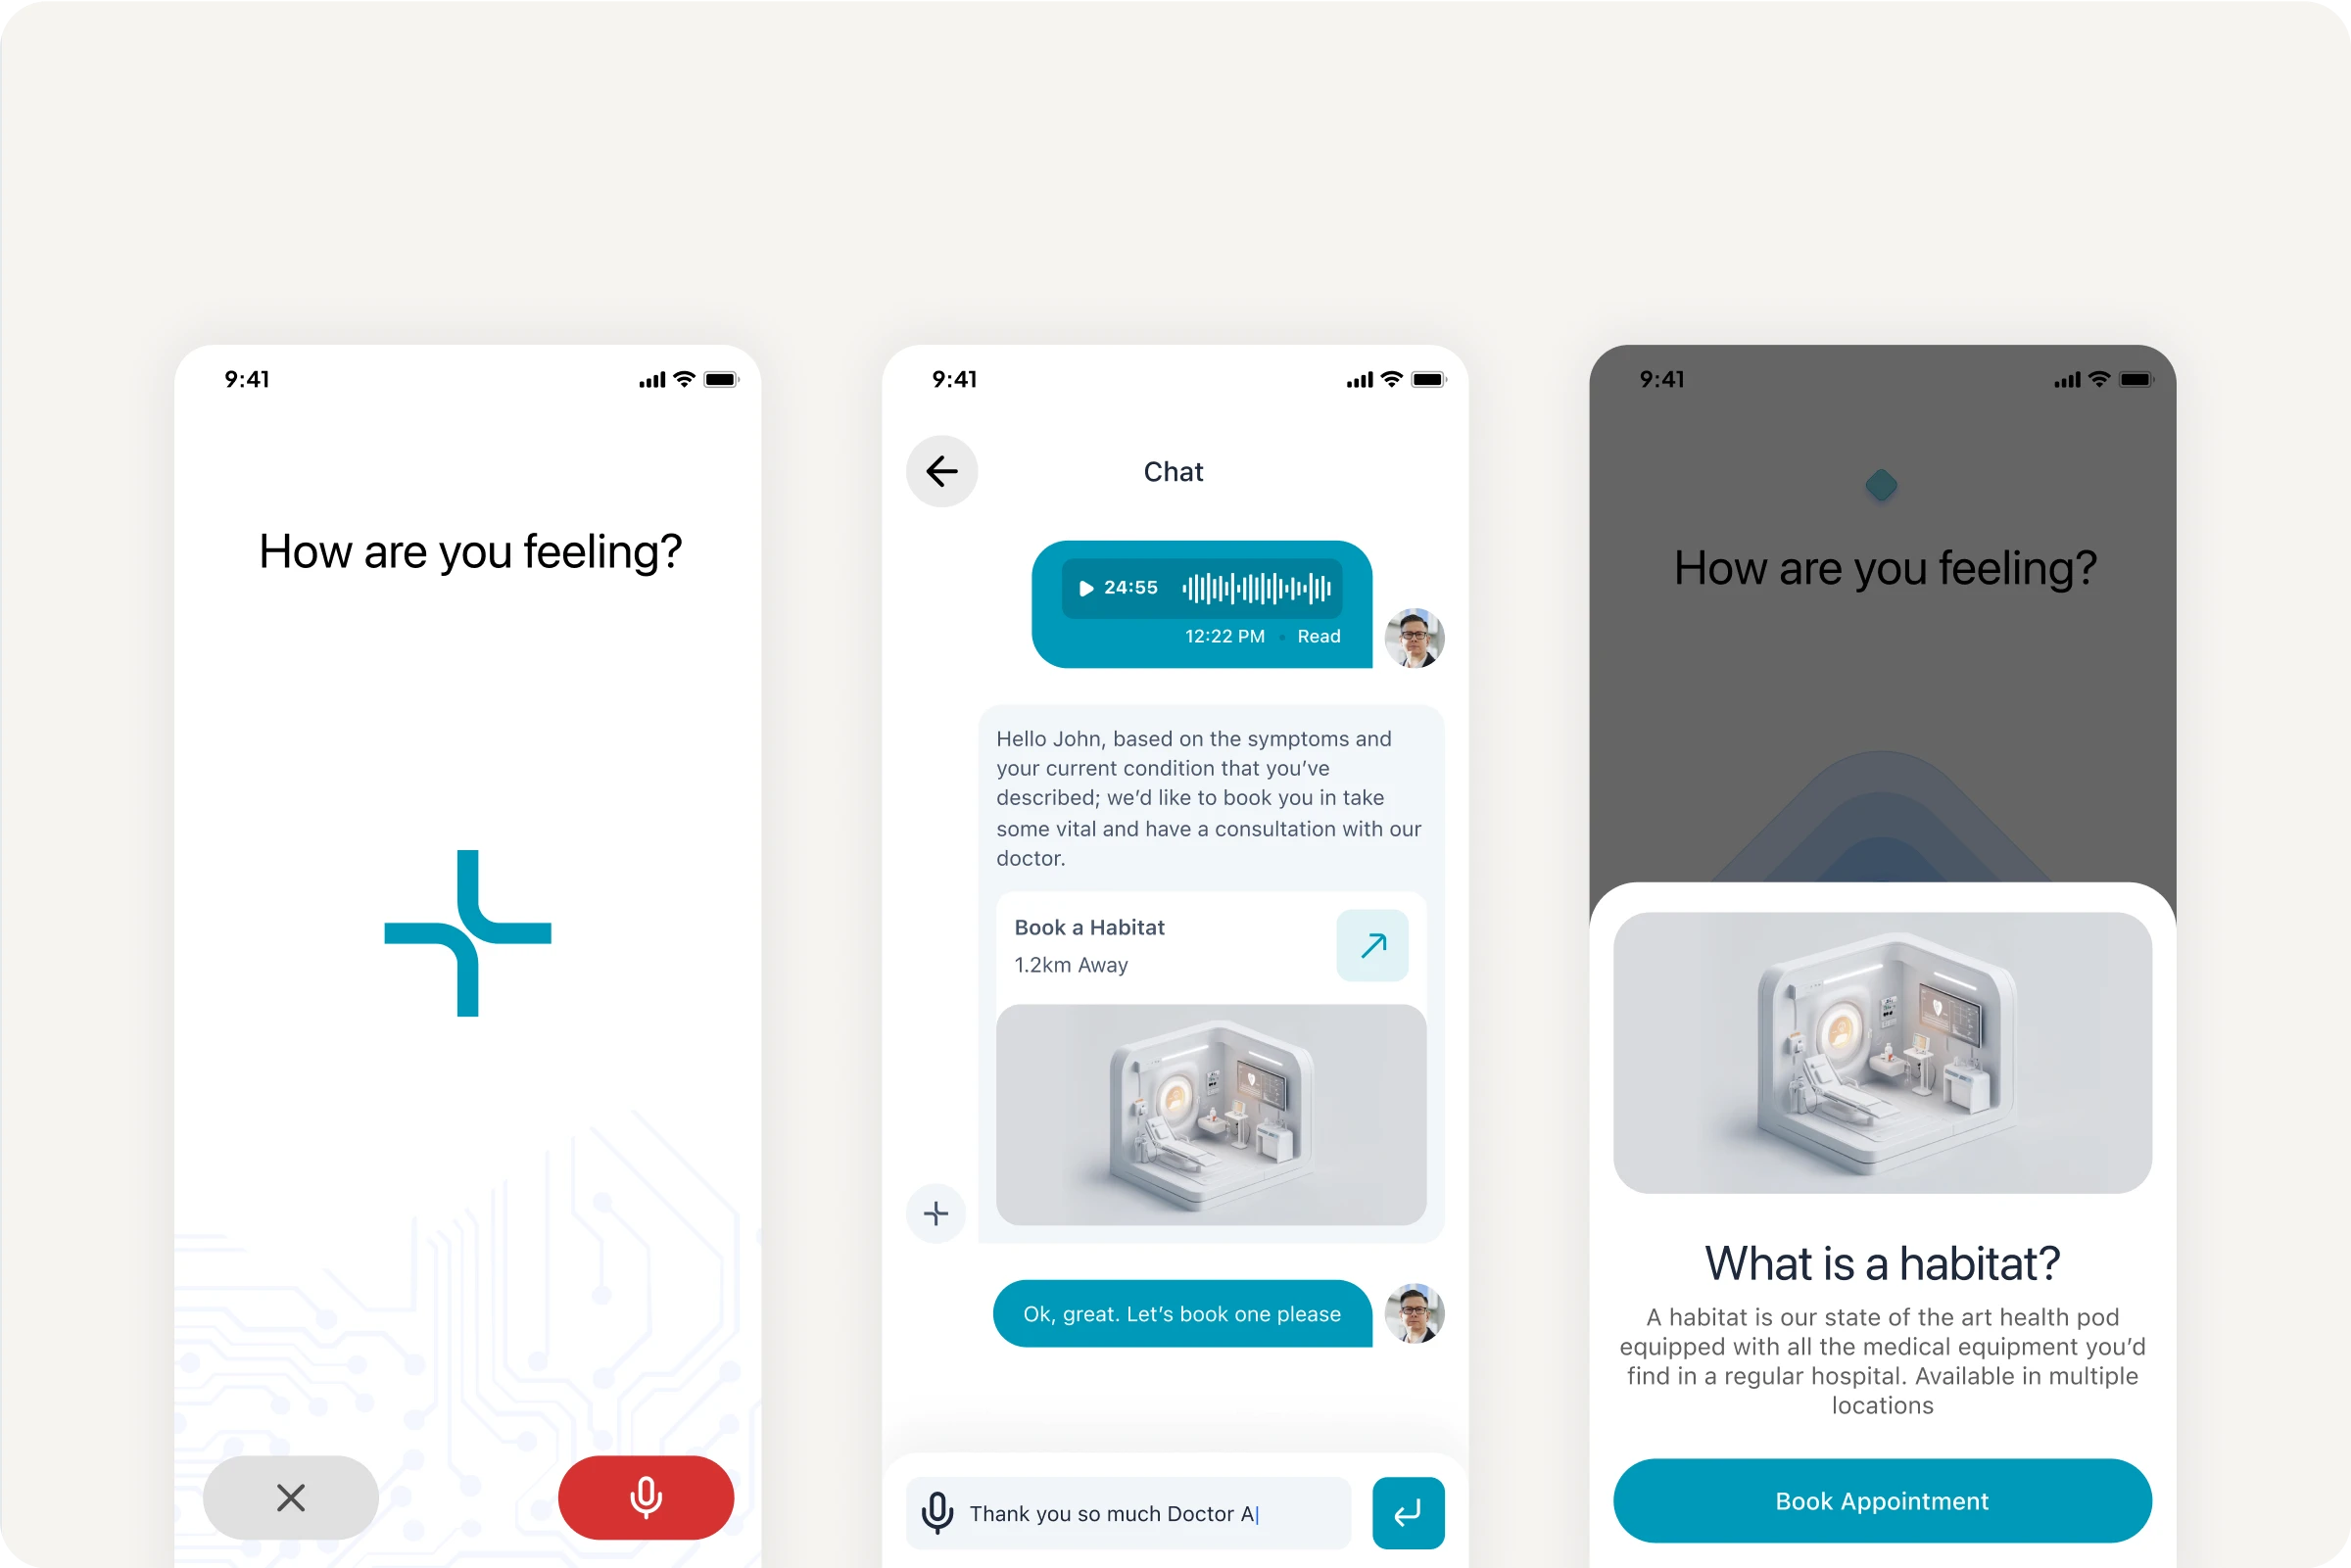Tap the back arrow icon in Chat
Screen dimensions: 2351x1568
pyautogui.click(x=940, y=471)
